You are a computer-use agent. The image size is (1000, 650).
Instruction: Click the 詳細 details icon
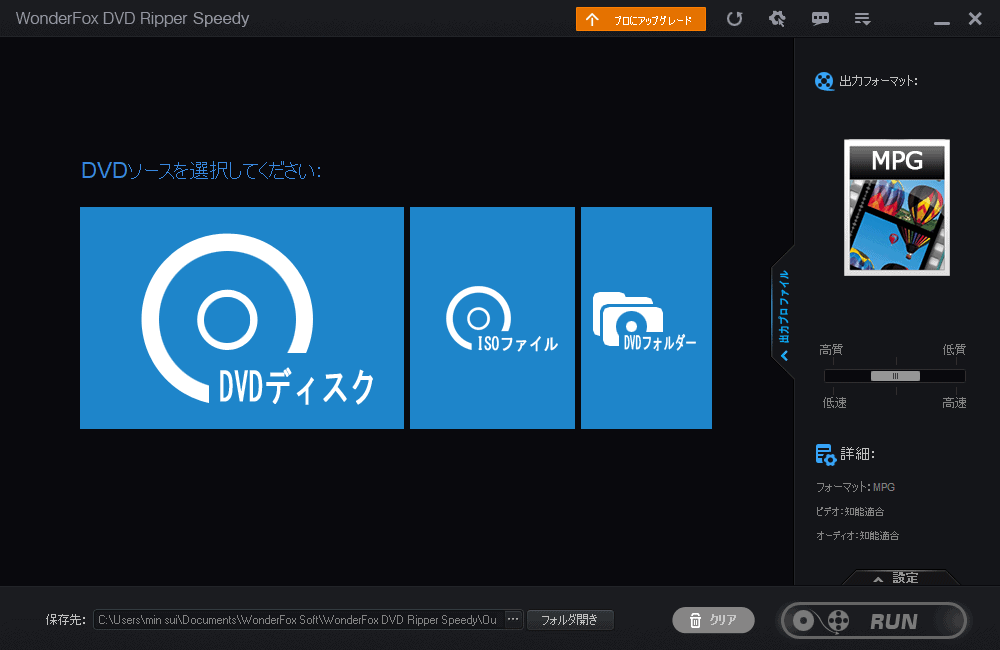point(825,455)
